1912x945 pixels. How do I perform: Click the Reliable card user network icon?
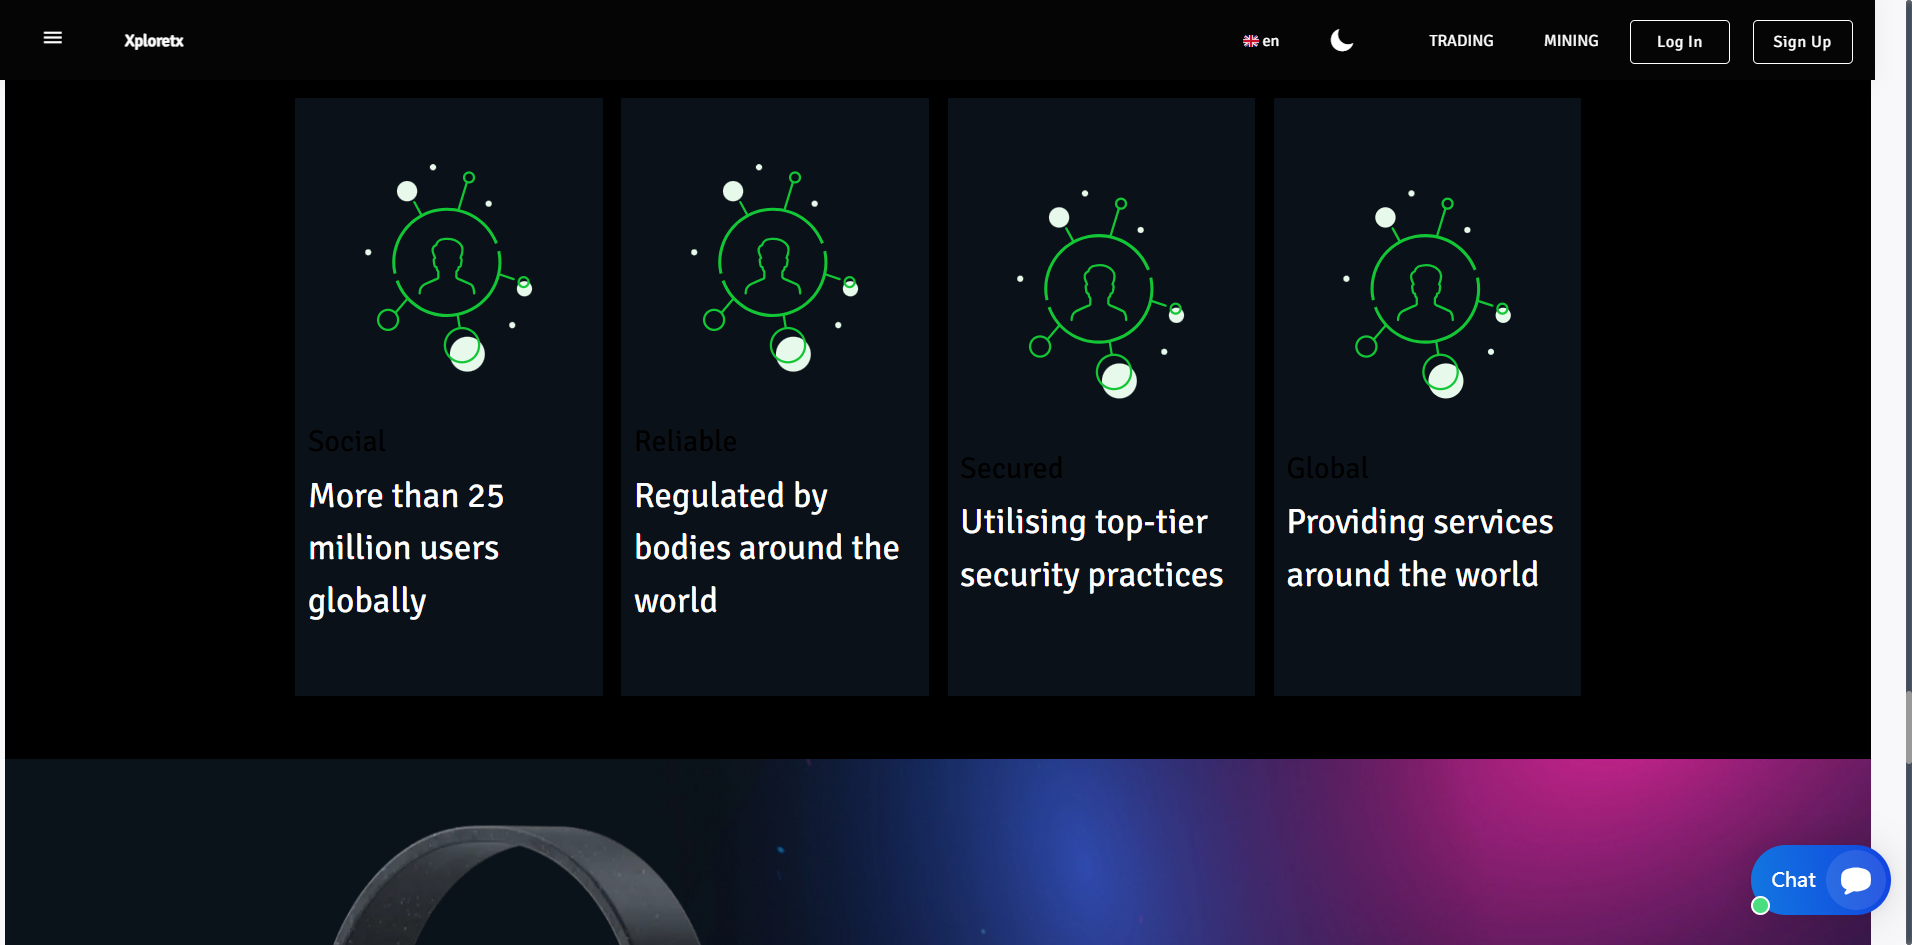774,267
